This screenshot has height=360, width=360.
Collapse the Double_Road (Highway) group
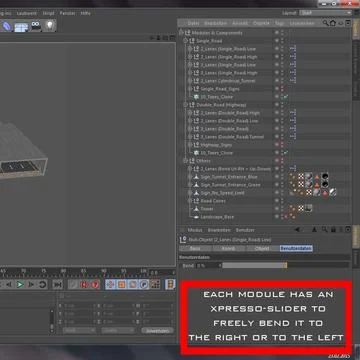185,105
